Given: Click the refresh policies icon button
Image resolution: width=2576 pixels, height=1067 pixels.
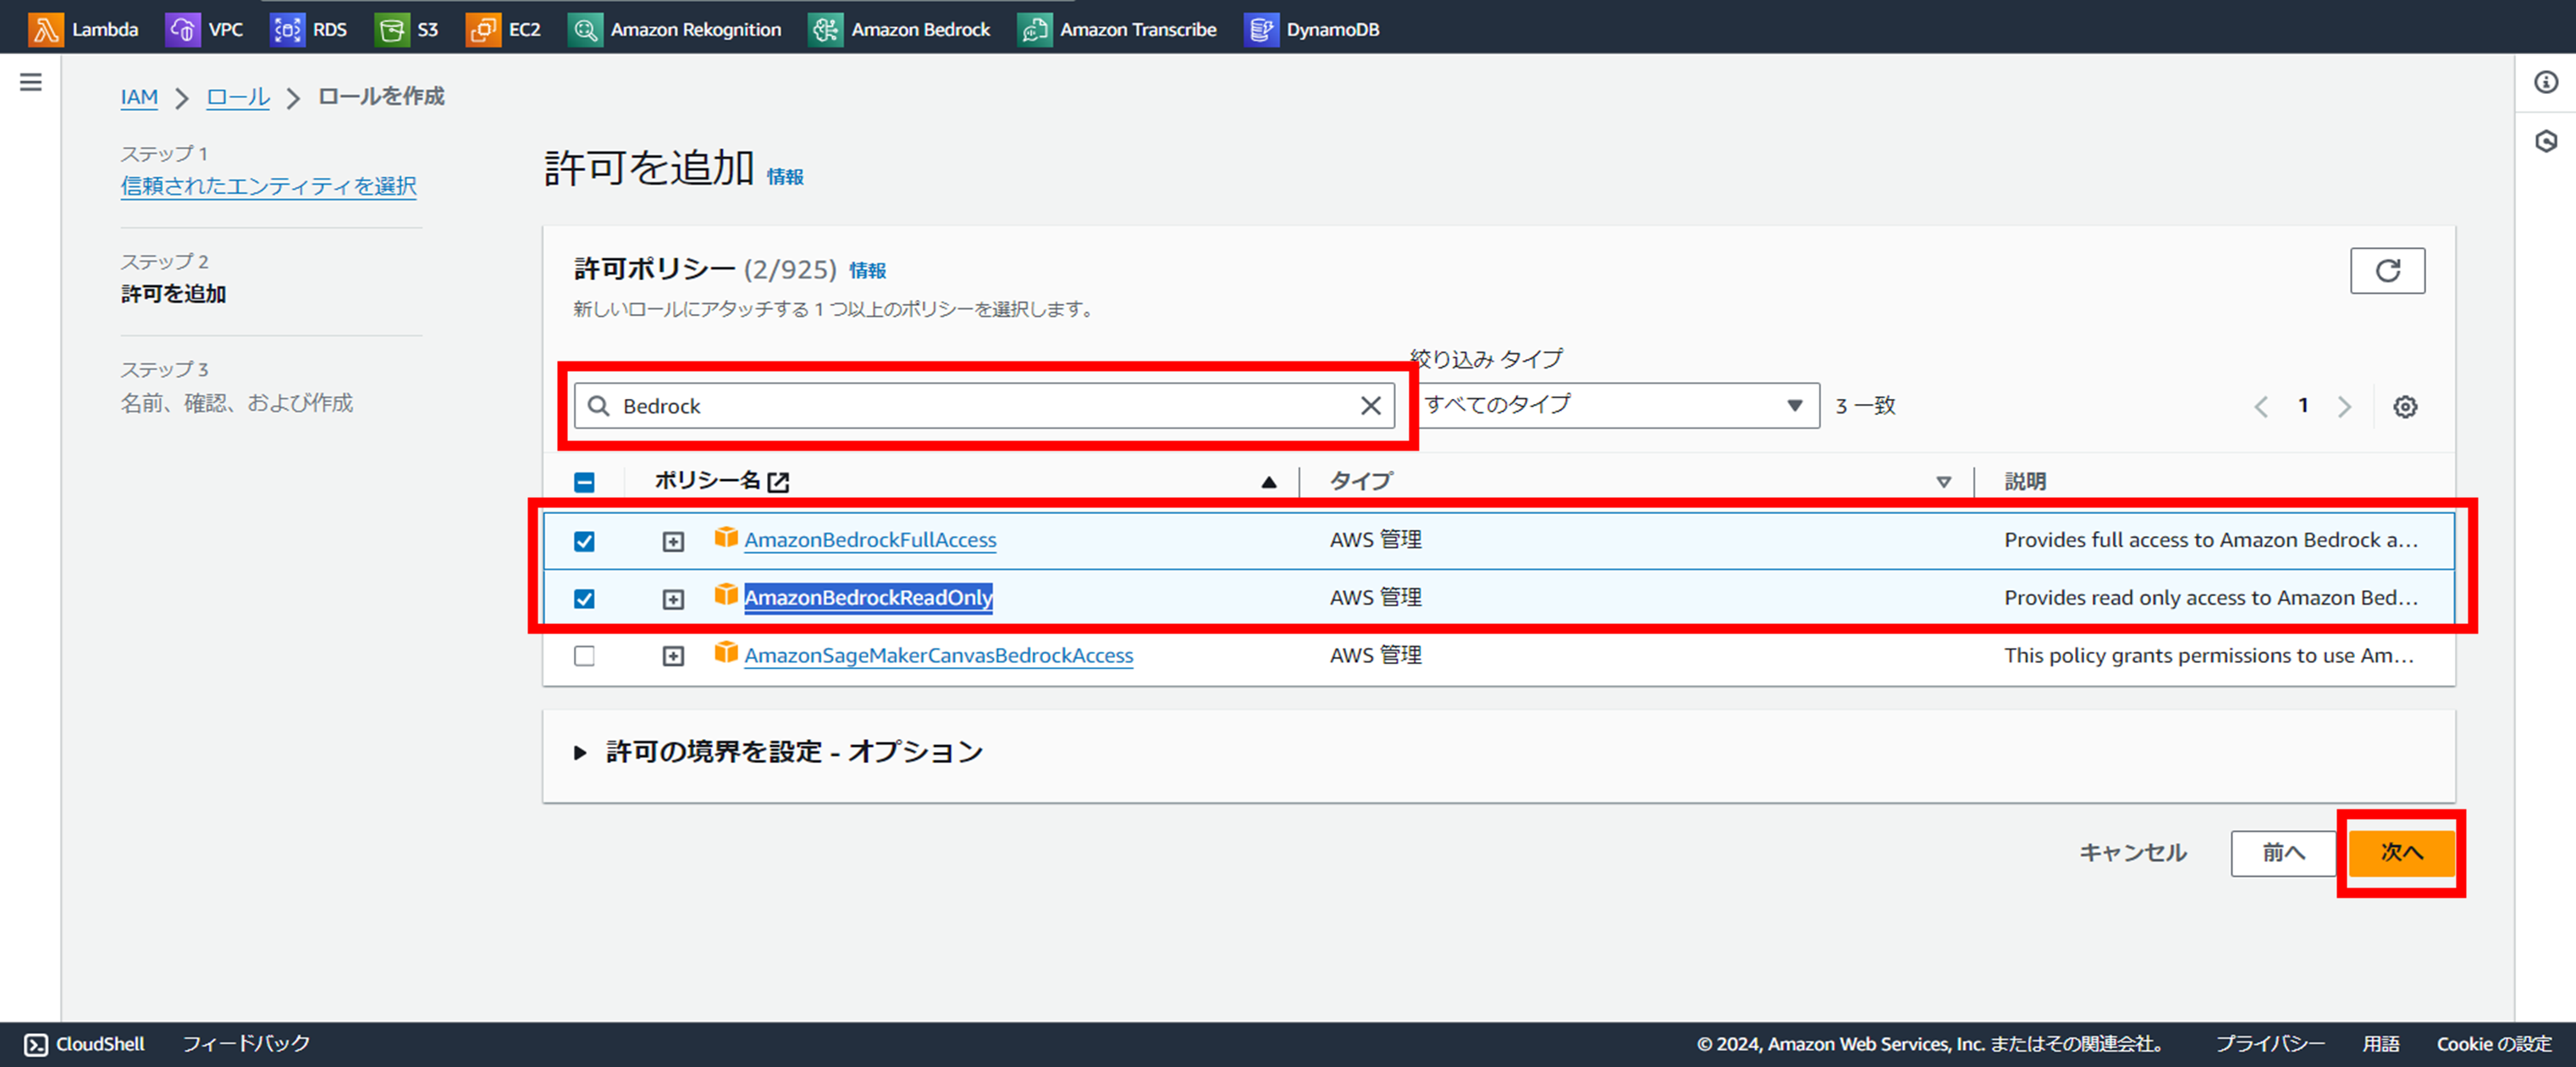Looking at the screenshot, I should point(2387,271).
